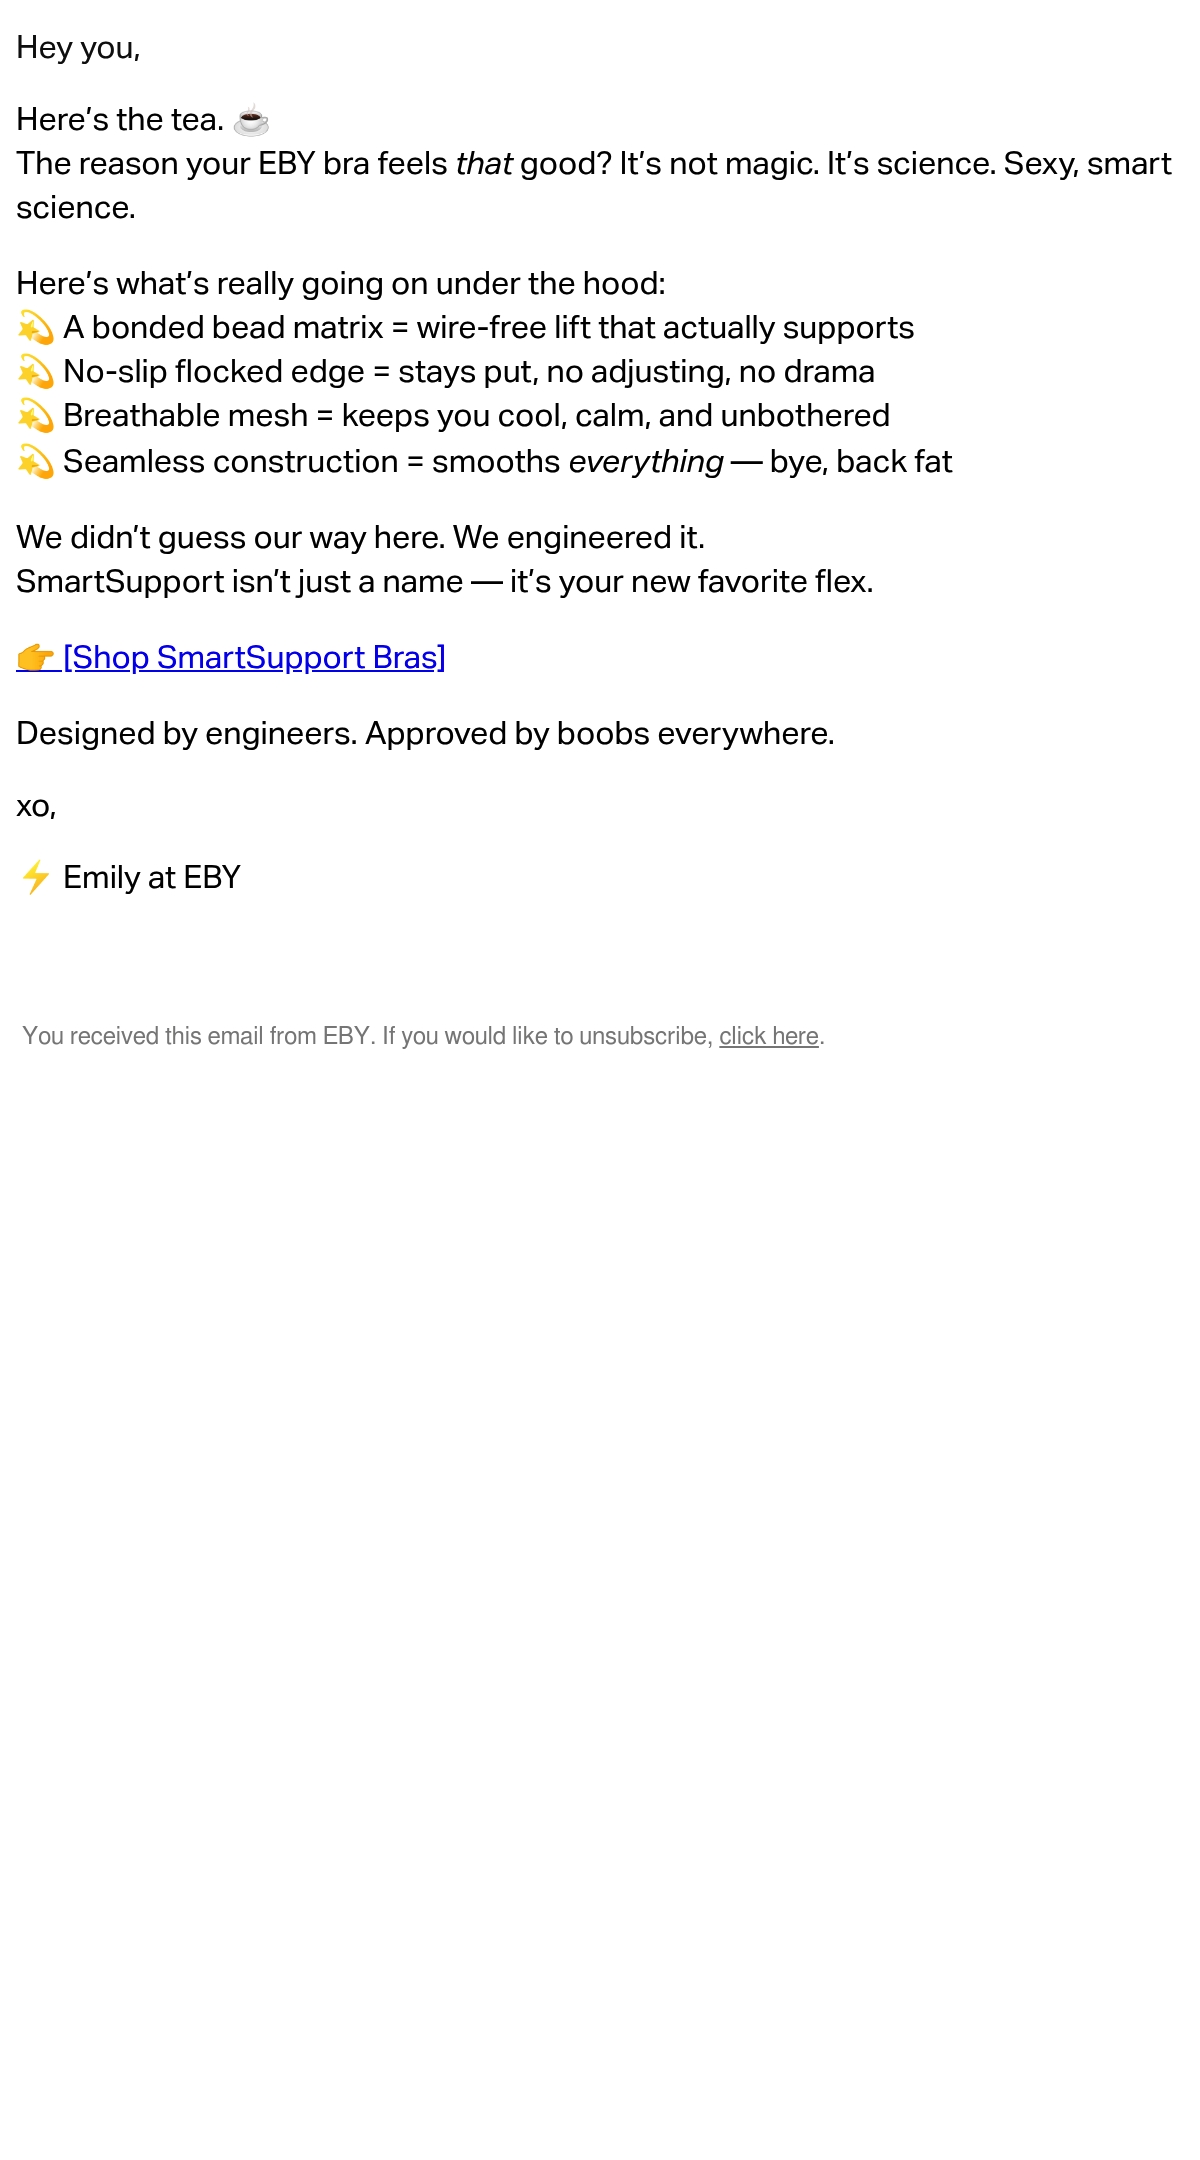The image size is (1200, 2160).
Task: Click the 'Designed by engineers' sentence
Action: point(425,734)
